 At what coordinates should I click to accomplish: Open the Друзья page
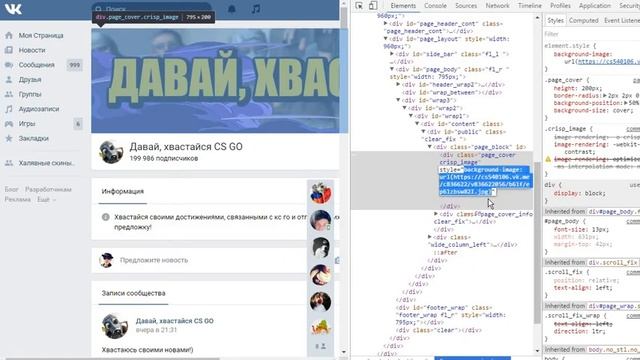30,80
